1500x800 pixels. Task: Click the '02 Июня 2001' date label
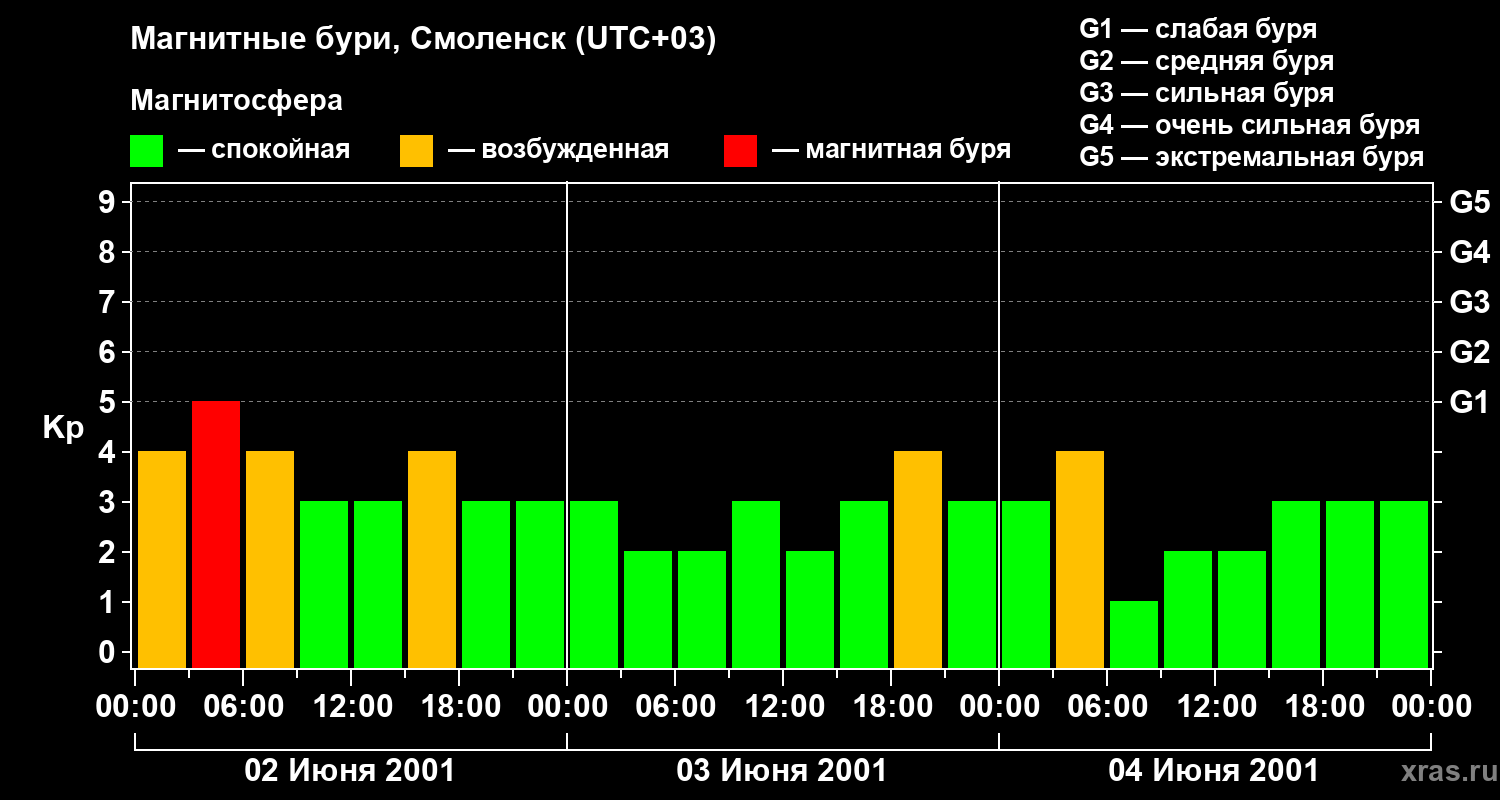[x=350, y=771]
